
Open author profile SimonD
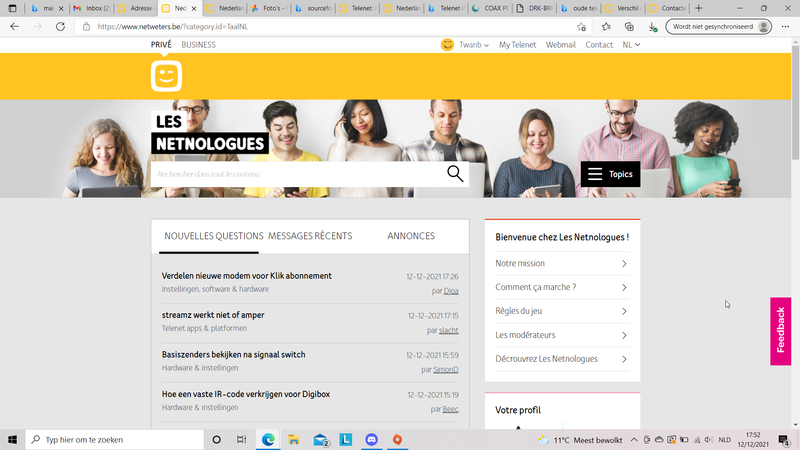pos(446,369)
